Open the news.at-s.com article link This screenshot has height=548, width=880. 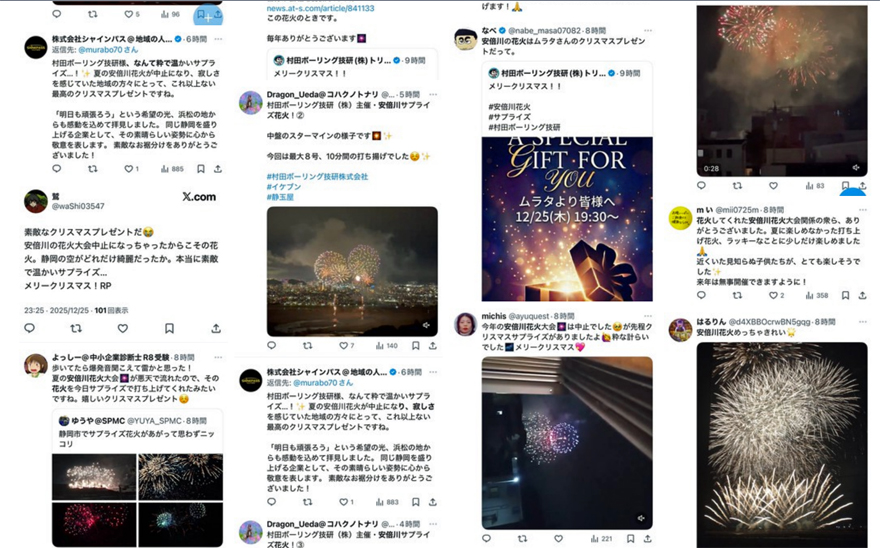pos(320,8)
